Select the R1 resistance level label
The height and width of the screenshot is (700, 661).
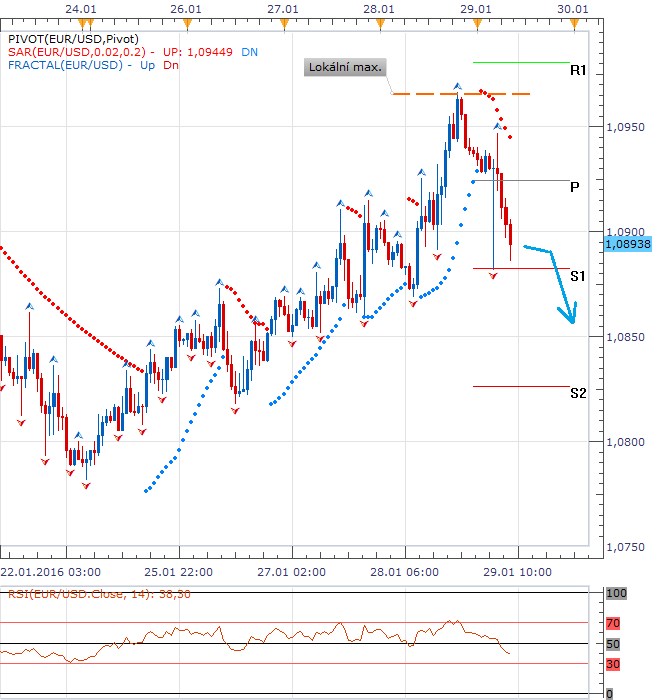[577, 71]
